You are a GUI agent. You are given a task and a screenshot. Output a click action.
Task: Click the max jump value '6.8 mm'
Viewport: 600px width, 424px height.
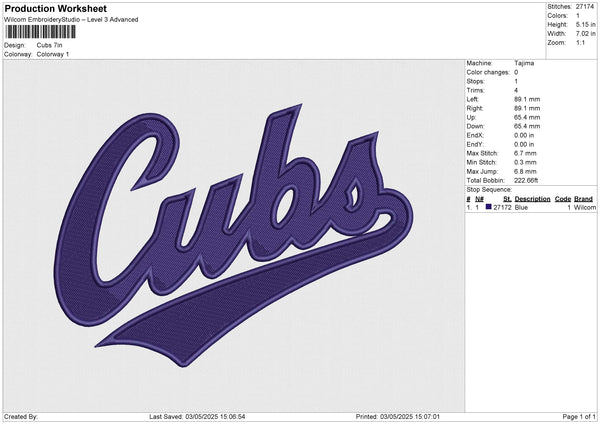tap(525, 171)
